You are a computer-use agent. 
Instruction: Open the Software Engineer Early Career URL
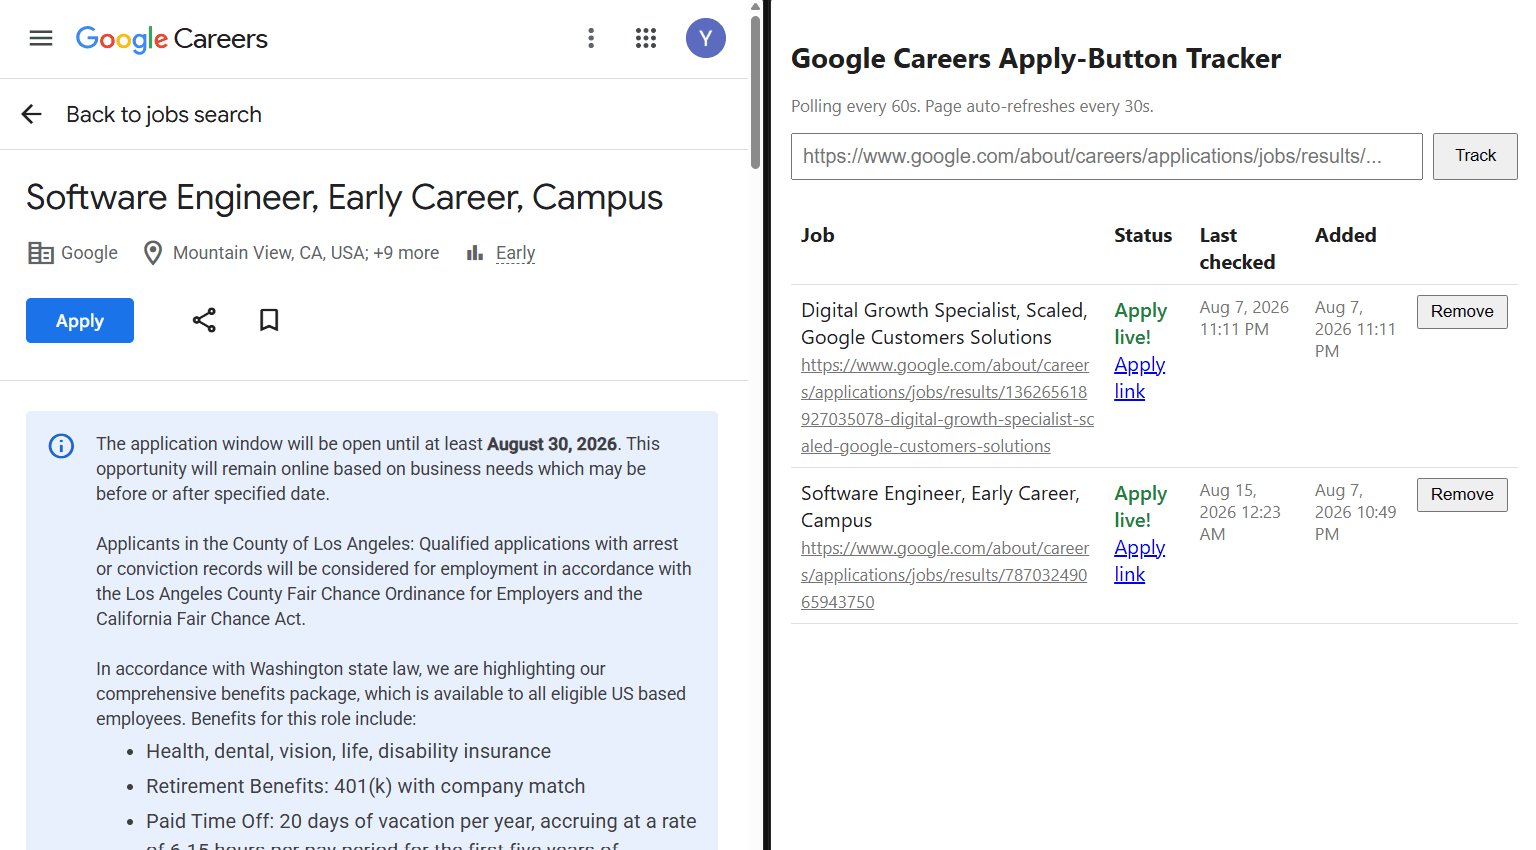pyautogui.click(x=945, y=575)
